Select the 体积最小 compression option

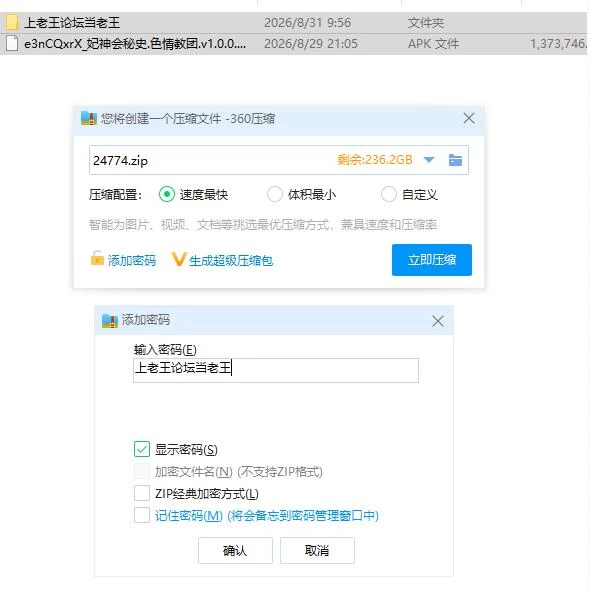point(275,194)
